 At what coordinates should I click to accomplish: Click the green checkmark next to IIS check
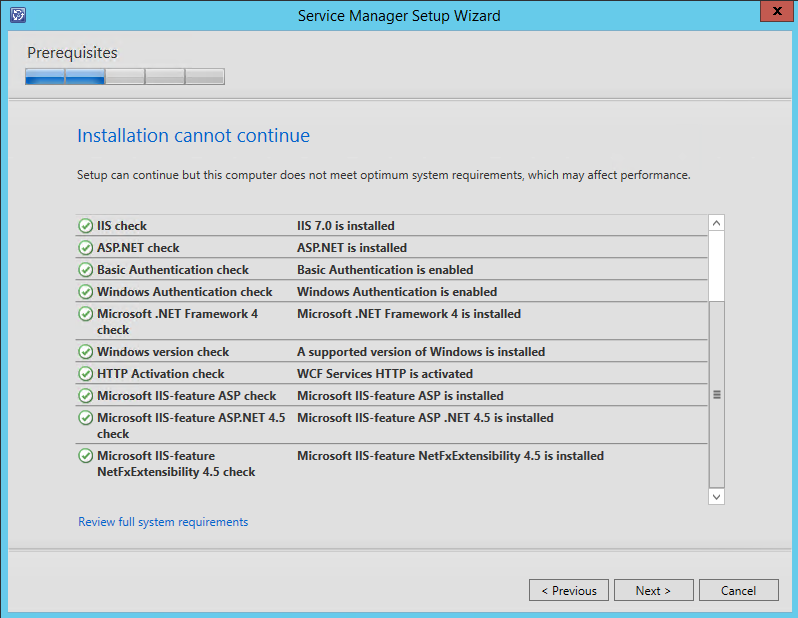[x=86, y=226]
